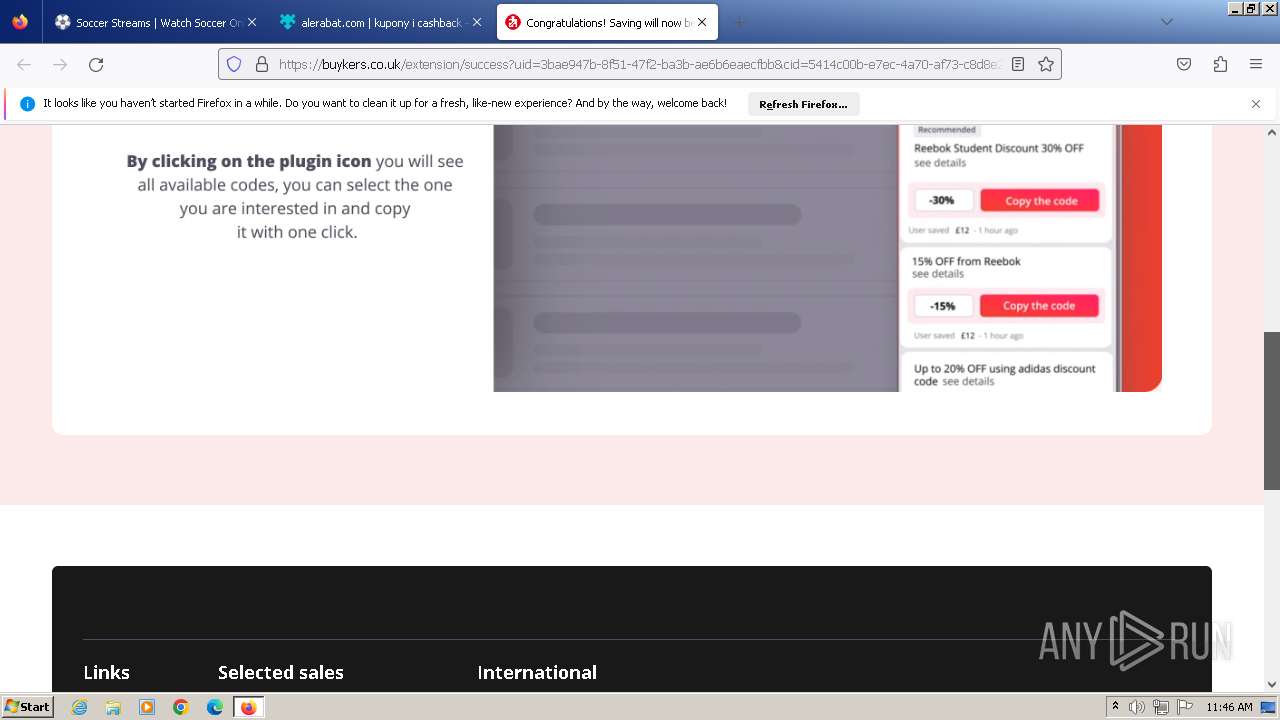View site security padlock info
Image resolution: width=1280 pixels, height=720 pixels.
262,64
